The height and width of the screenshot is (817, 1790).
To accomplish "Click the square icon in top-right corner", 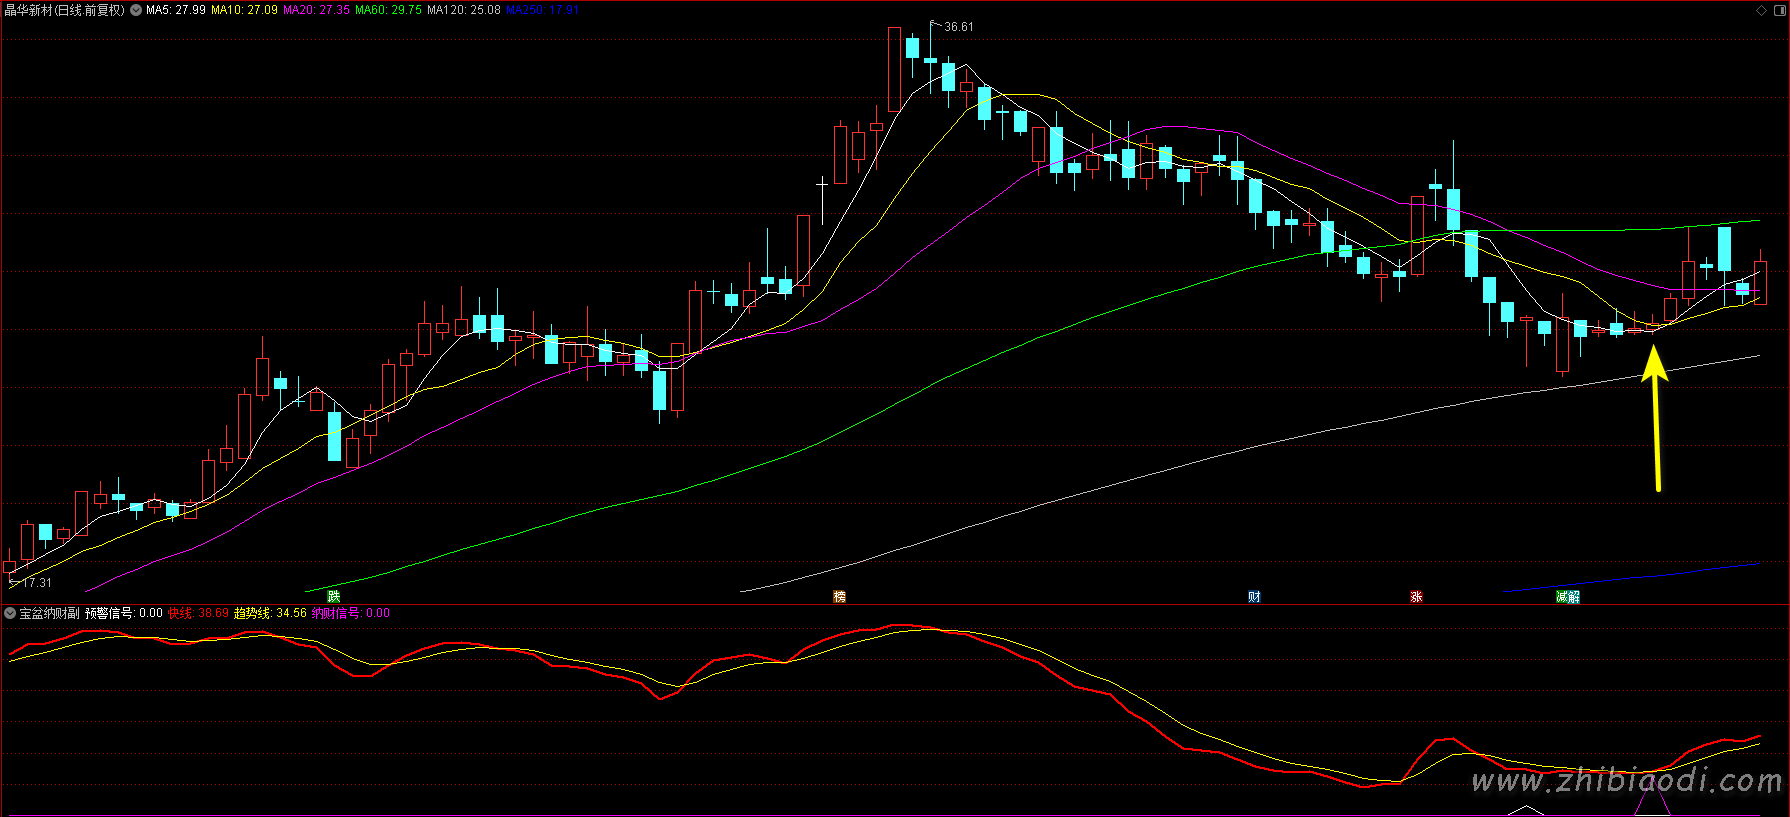I will click(1778, 10).
